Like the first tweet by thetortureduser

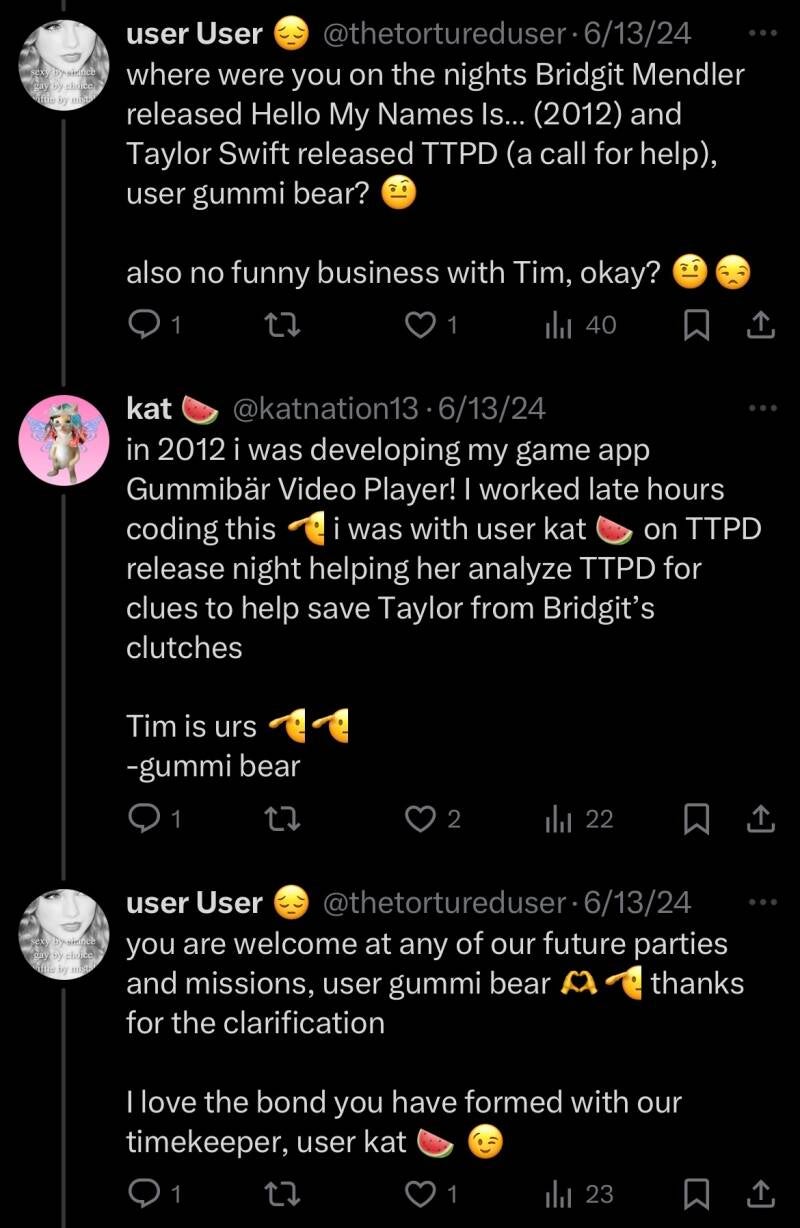421,324
